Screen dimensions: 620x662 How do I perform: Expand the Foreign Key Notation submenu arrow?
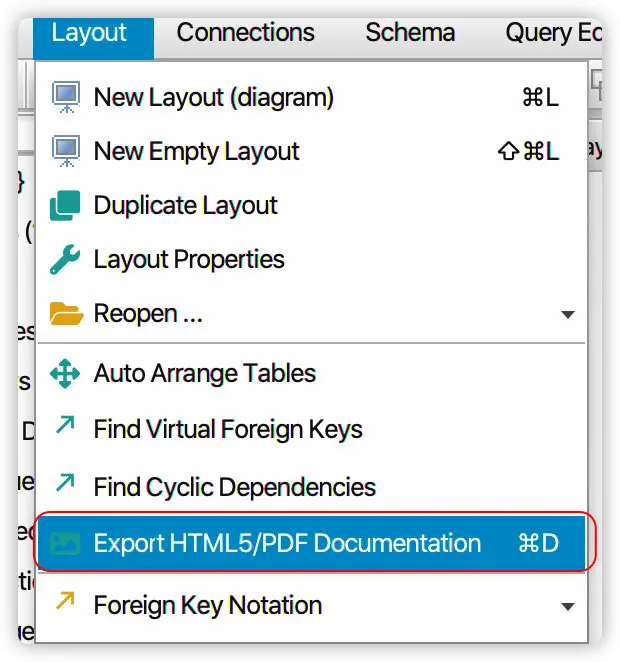[567, 607]
